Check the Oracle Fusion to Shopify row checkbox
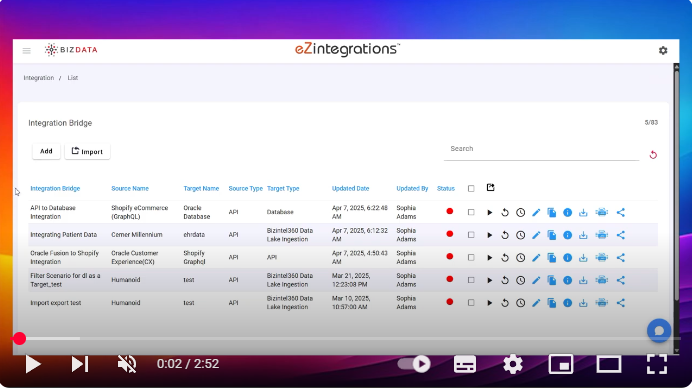 [x=471, y=258]
